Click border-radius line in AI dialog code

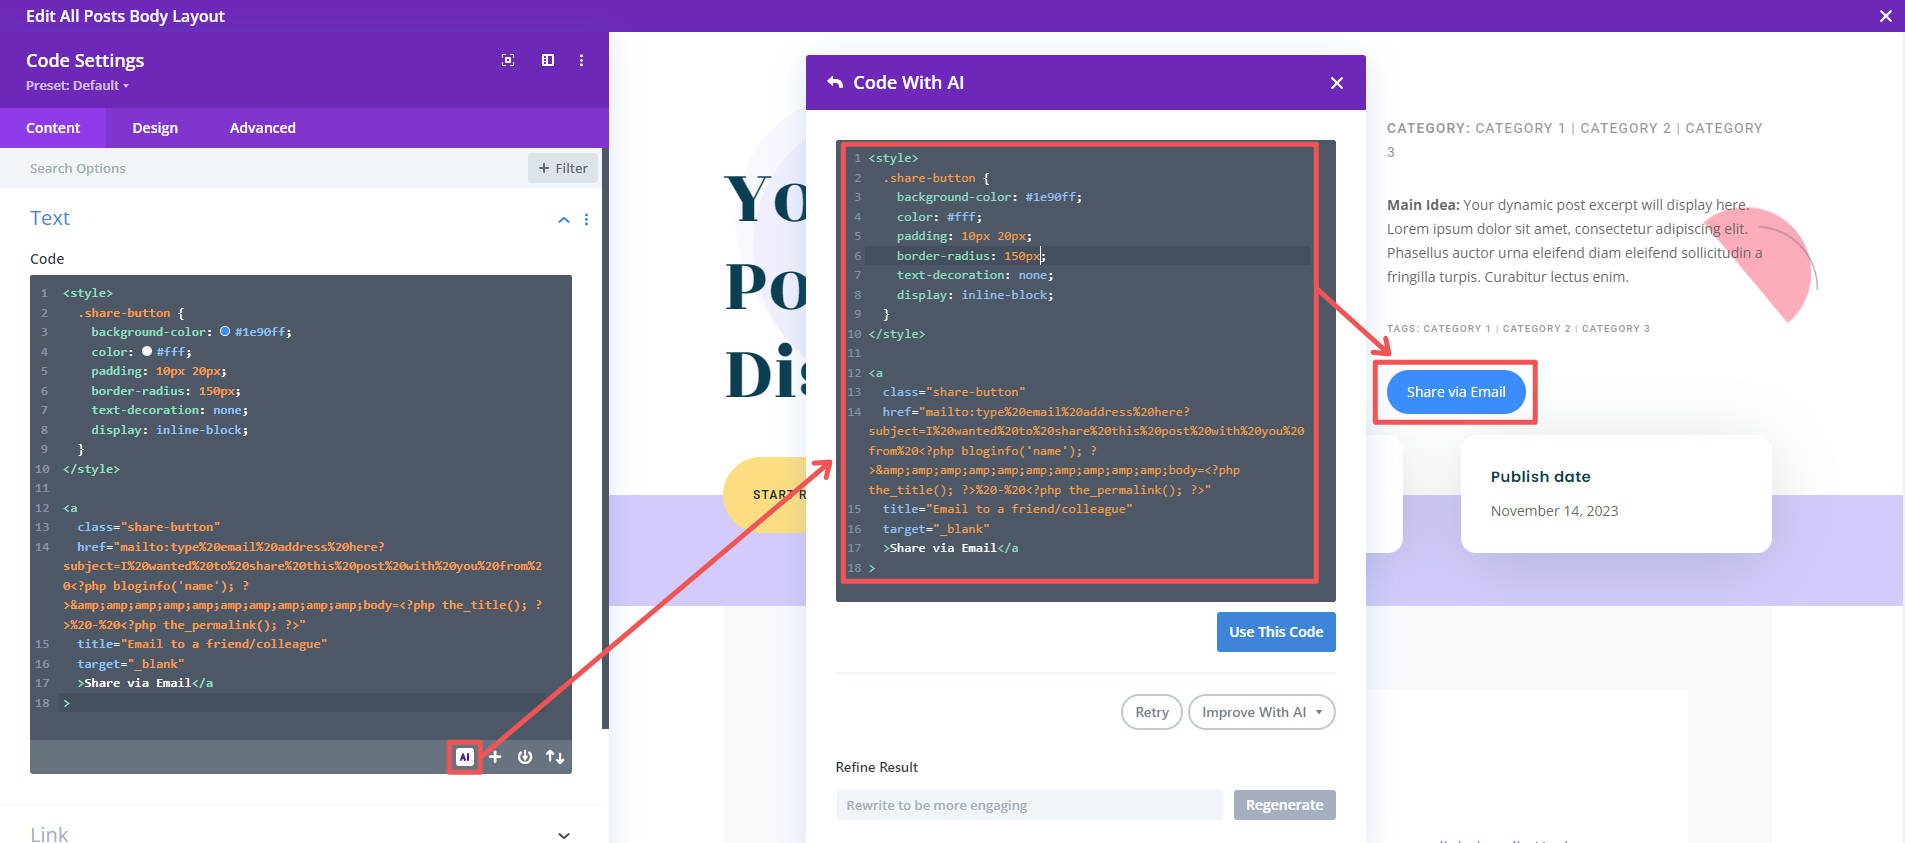point(970,256)
